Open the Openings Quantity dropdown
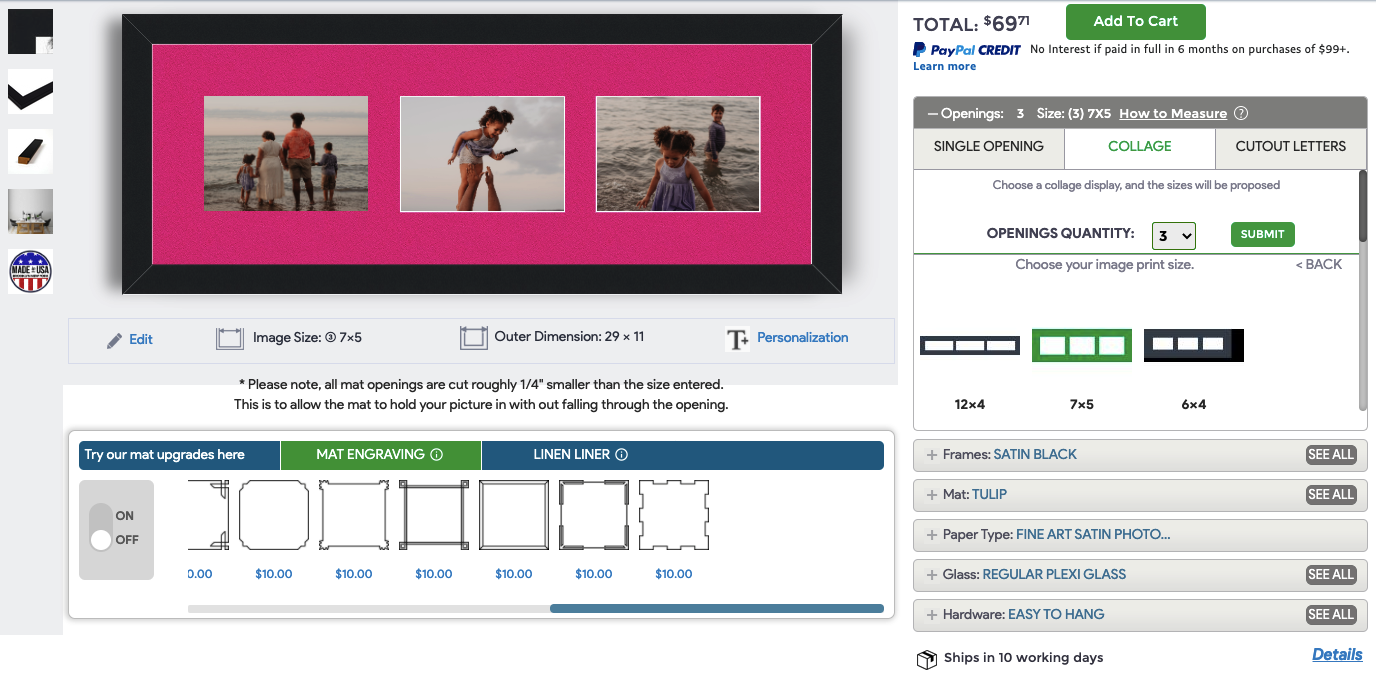This screenshot has width=1376, height=677. pos(1173,235)
